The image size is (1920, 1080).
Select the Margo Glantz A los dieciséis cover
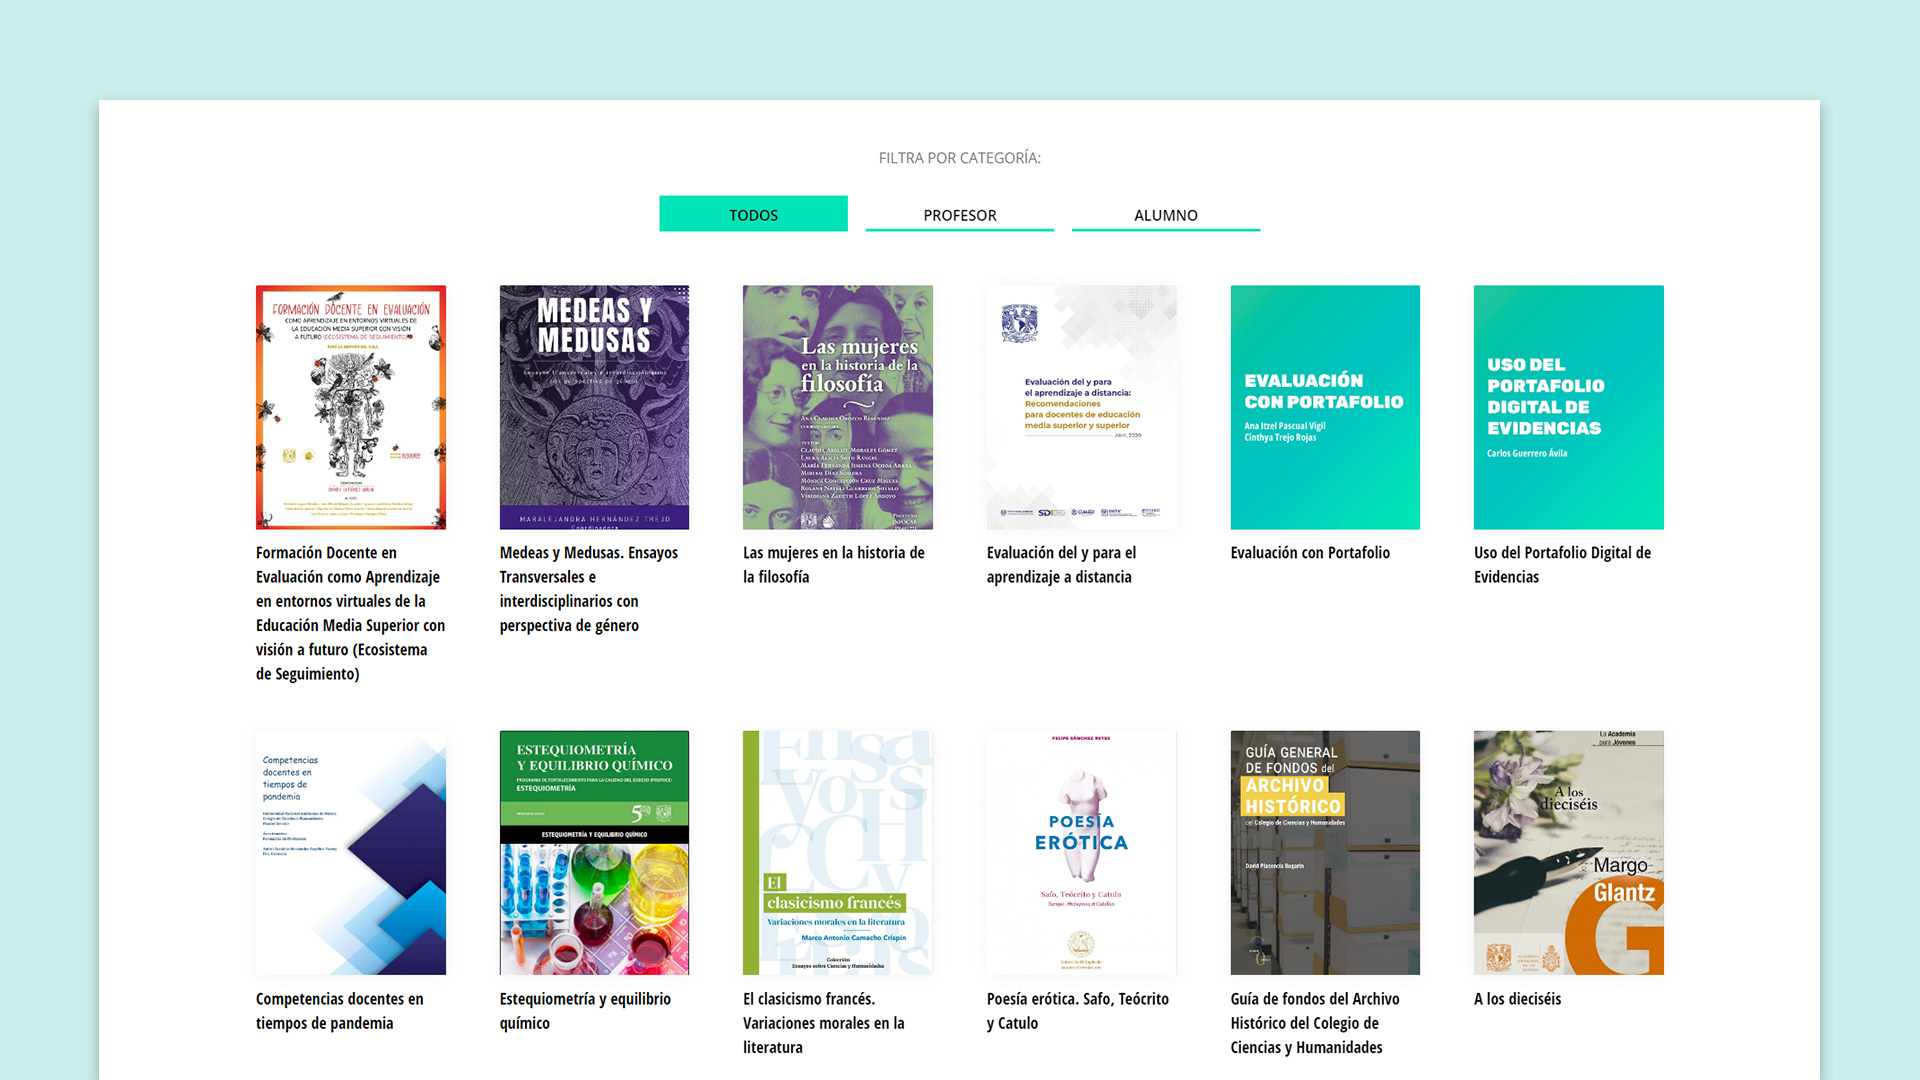point(1568,852)
